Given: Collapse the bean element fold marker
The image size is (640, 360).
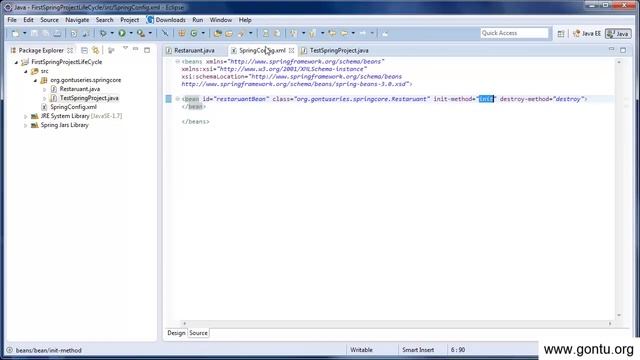Looking at the screenshot, I should [x=178, y=99].
